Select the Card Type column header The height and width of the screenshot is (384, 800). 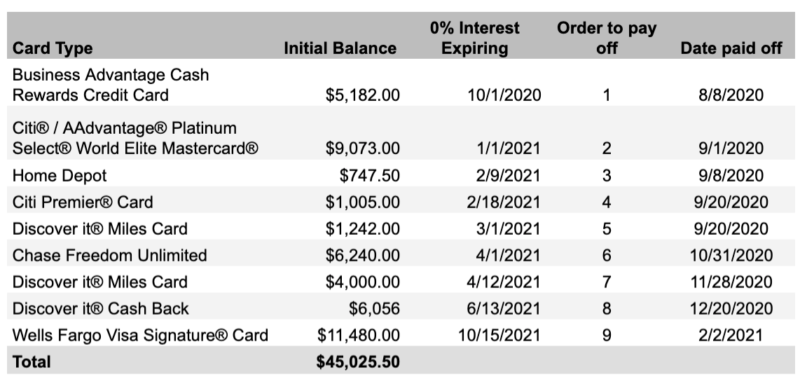tap(53, 48)
